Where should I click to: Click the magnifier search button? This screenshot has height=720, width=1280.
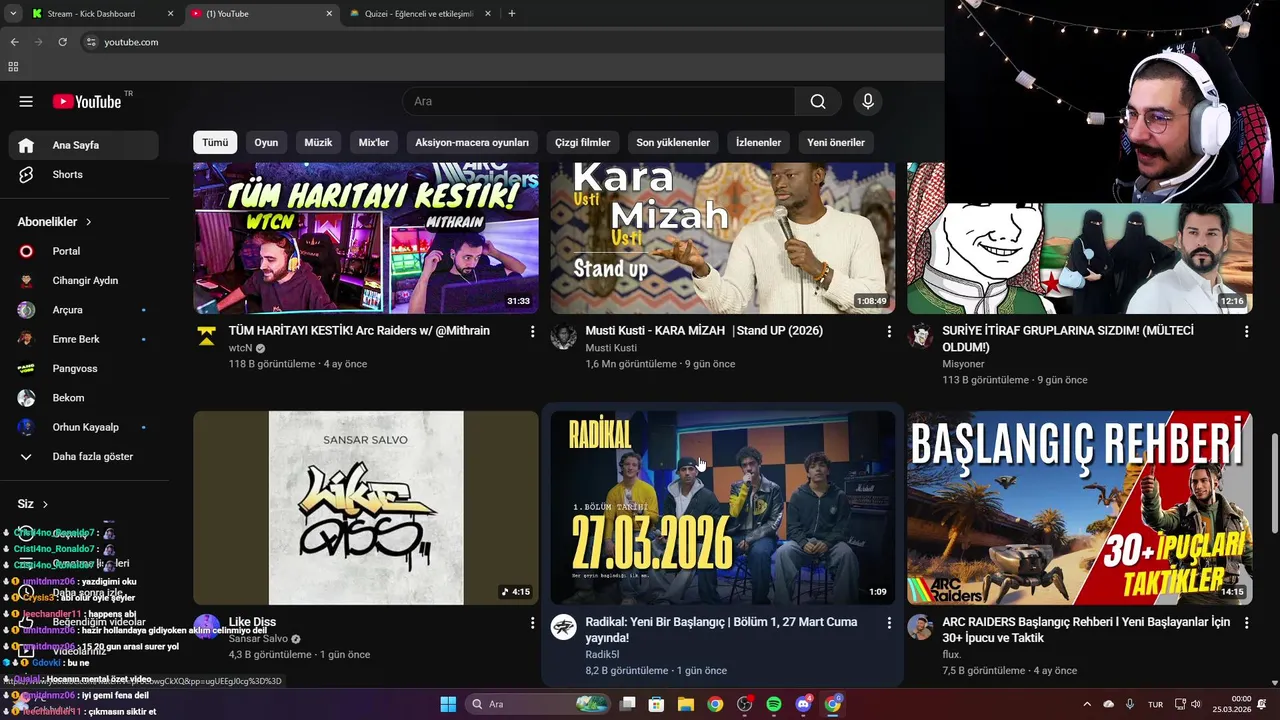(818, 101)
